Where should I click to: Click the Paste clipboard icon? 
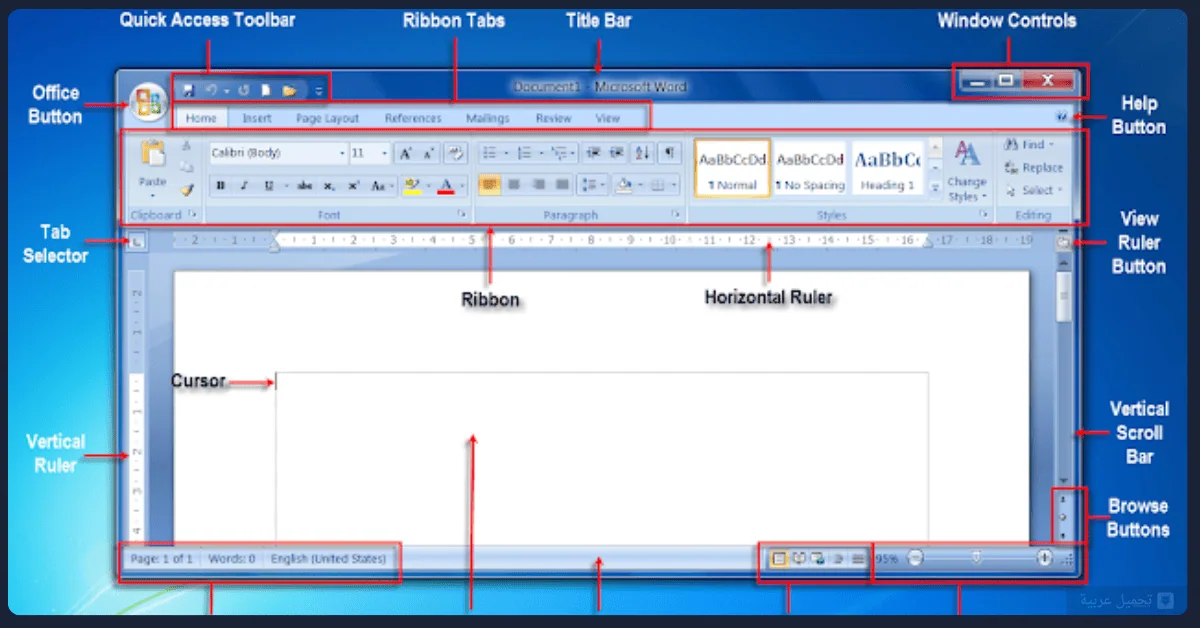coord(153,153)
